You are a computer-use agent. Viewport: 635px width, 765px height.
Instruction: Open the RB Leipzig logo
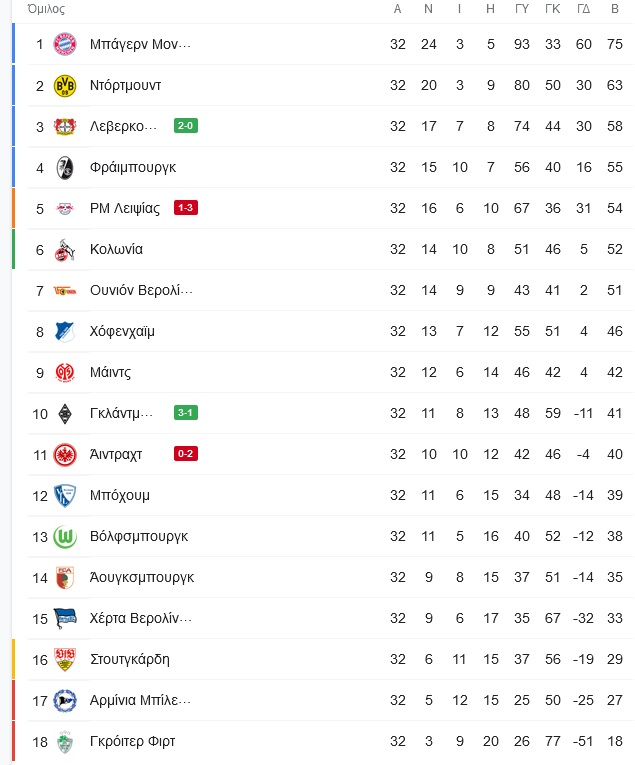click(64, 208)
